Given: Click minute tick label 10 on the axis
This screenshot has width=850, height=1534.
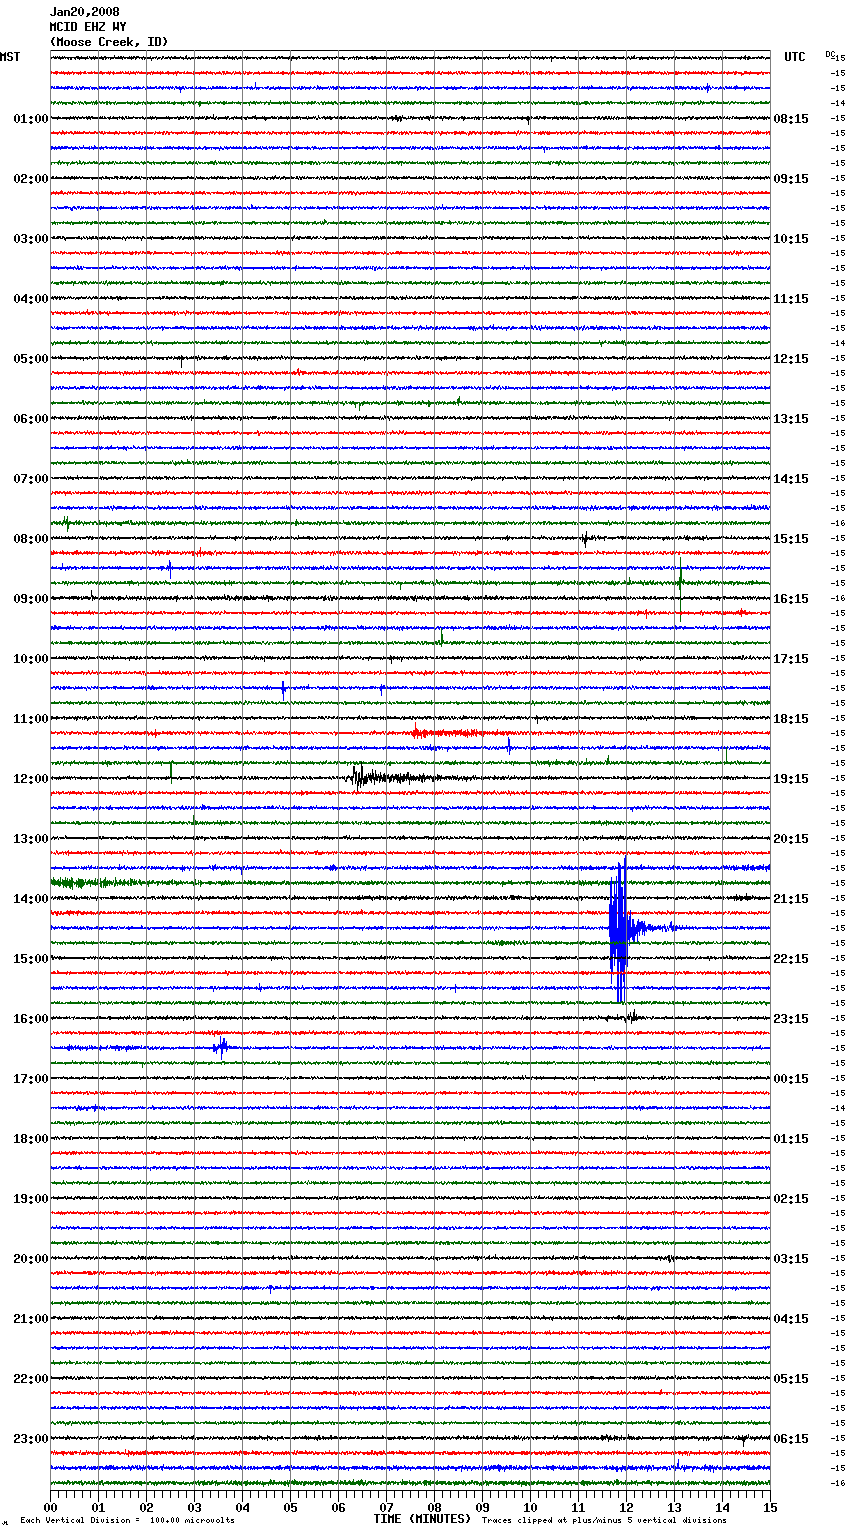Looking at the screenshot, I should [530, 1508].
